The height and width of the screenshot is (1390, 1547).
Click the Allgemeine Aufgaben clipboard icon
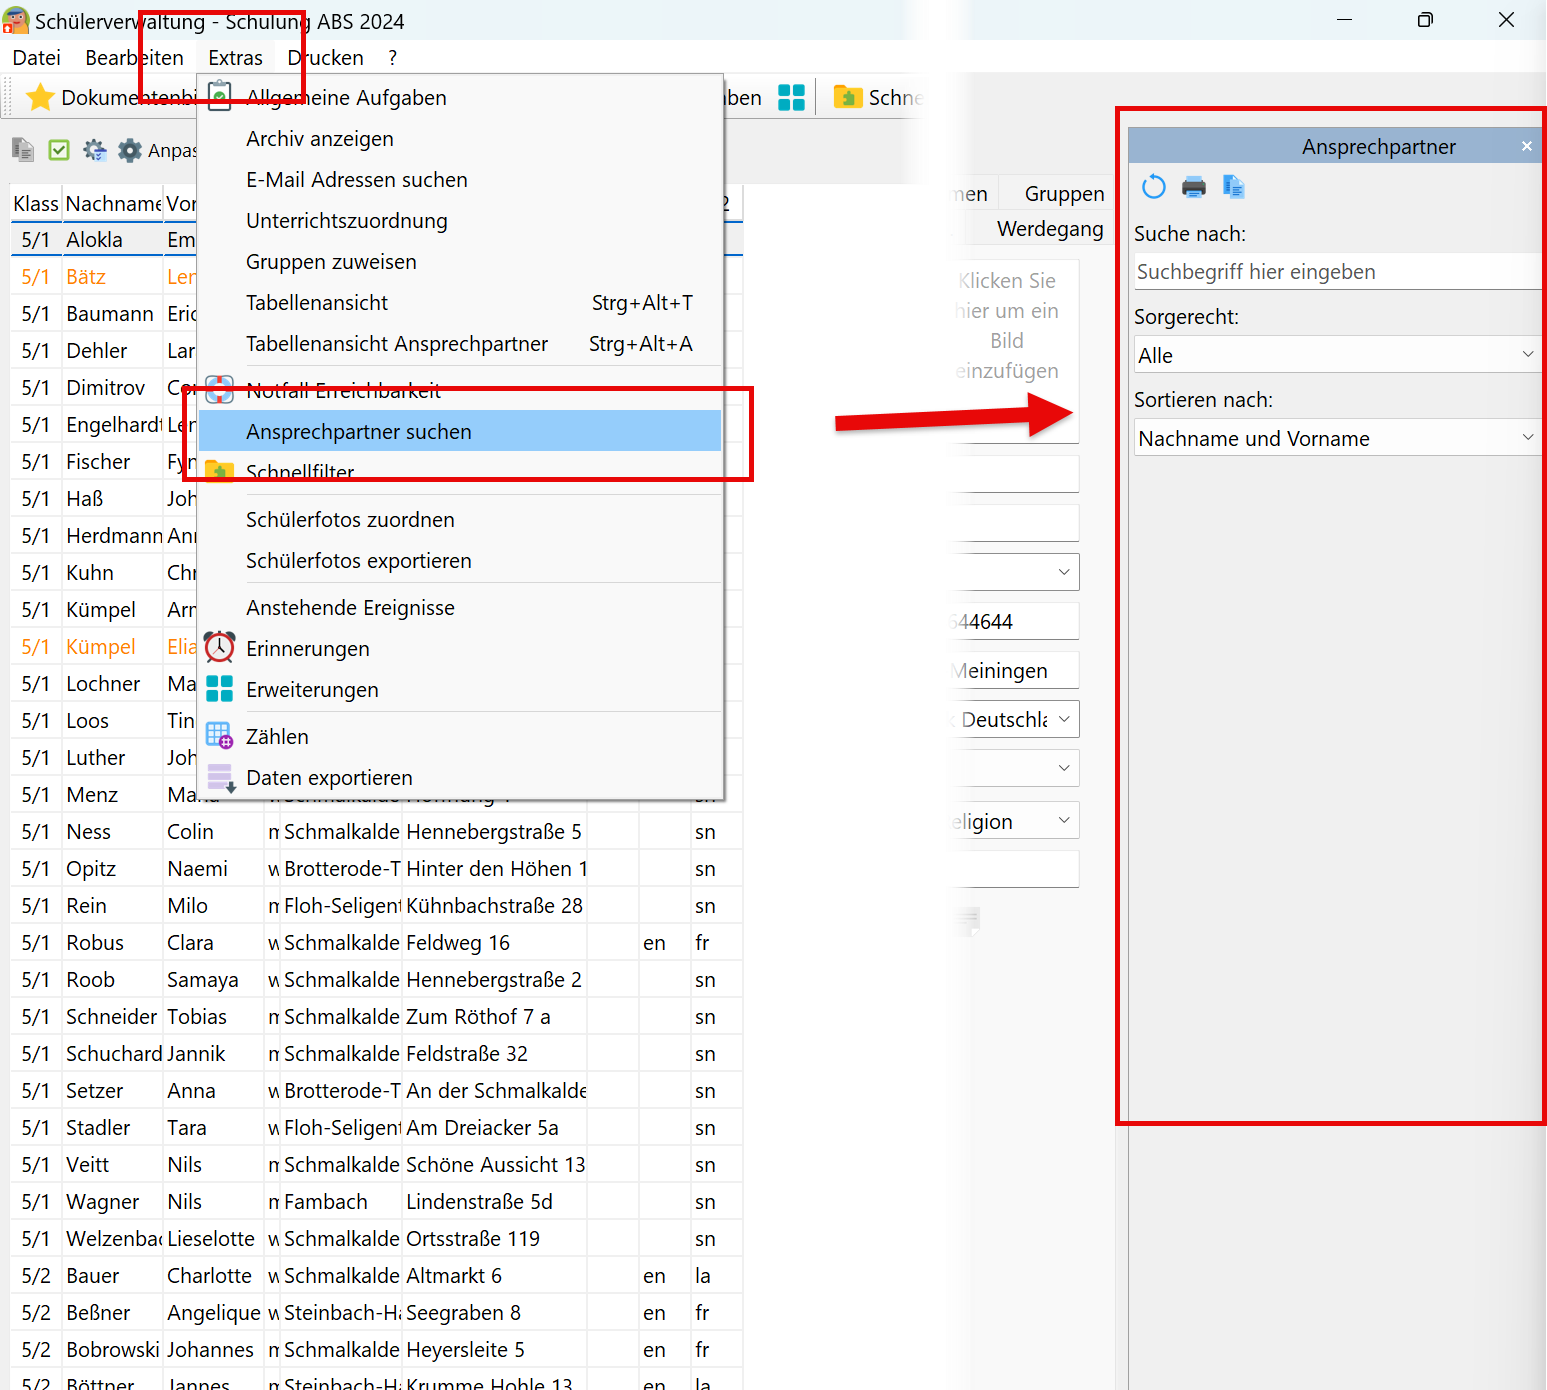pyautogui.click(x=219, y=97)
